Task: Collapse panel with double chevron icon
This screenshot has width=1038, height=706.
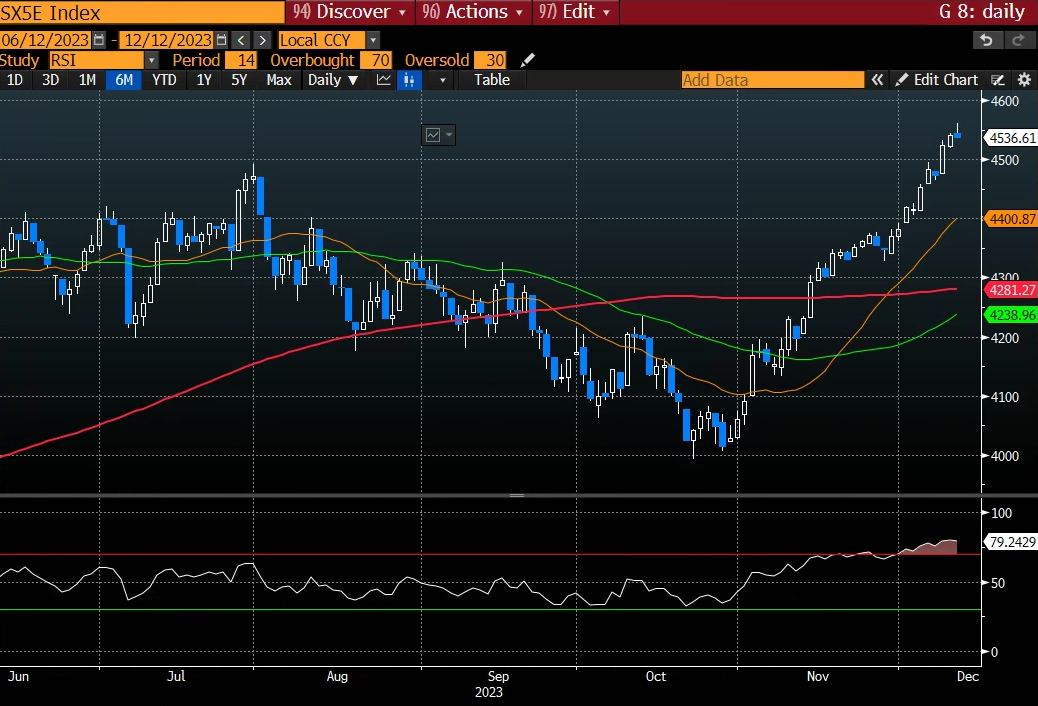Action: 877,80
